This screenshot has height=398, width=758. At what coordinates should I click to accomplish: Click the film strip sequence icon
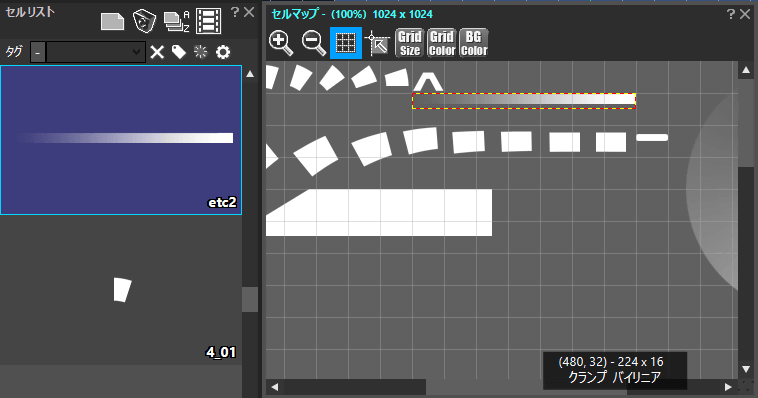(x=208, y=21)
